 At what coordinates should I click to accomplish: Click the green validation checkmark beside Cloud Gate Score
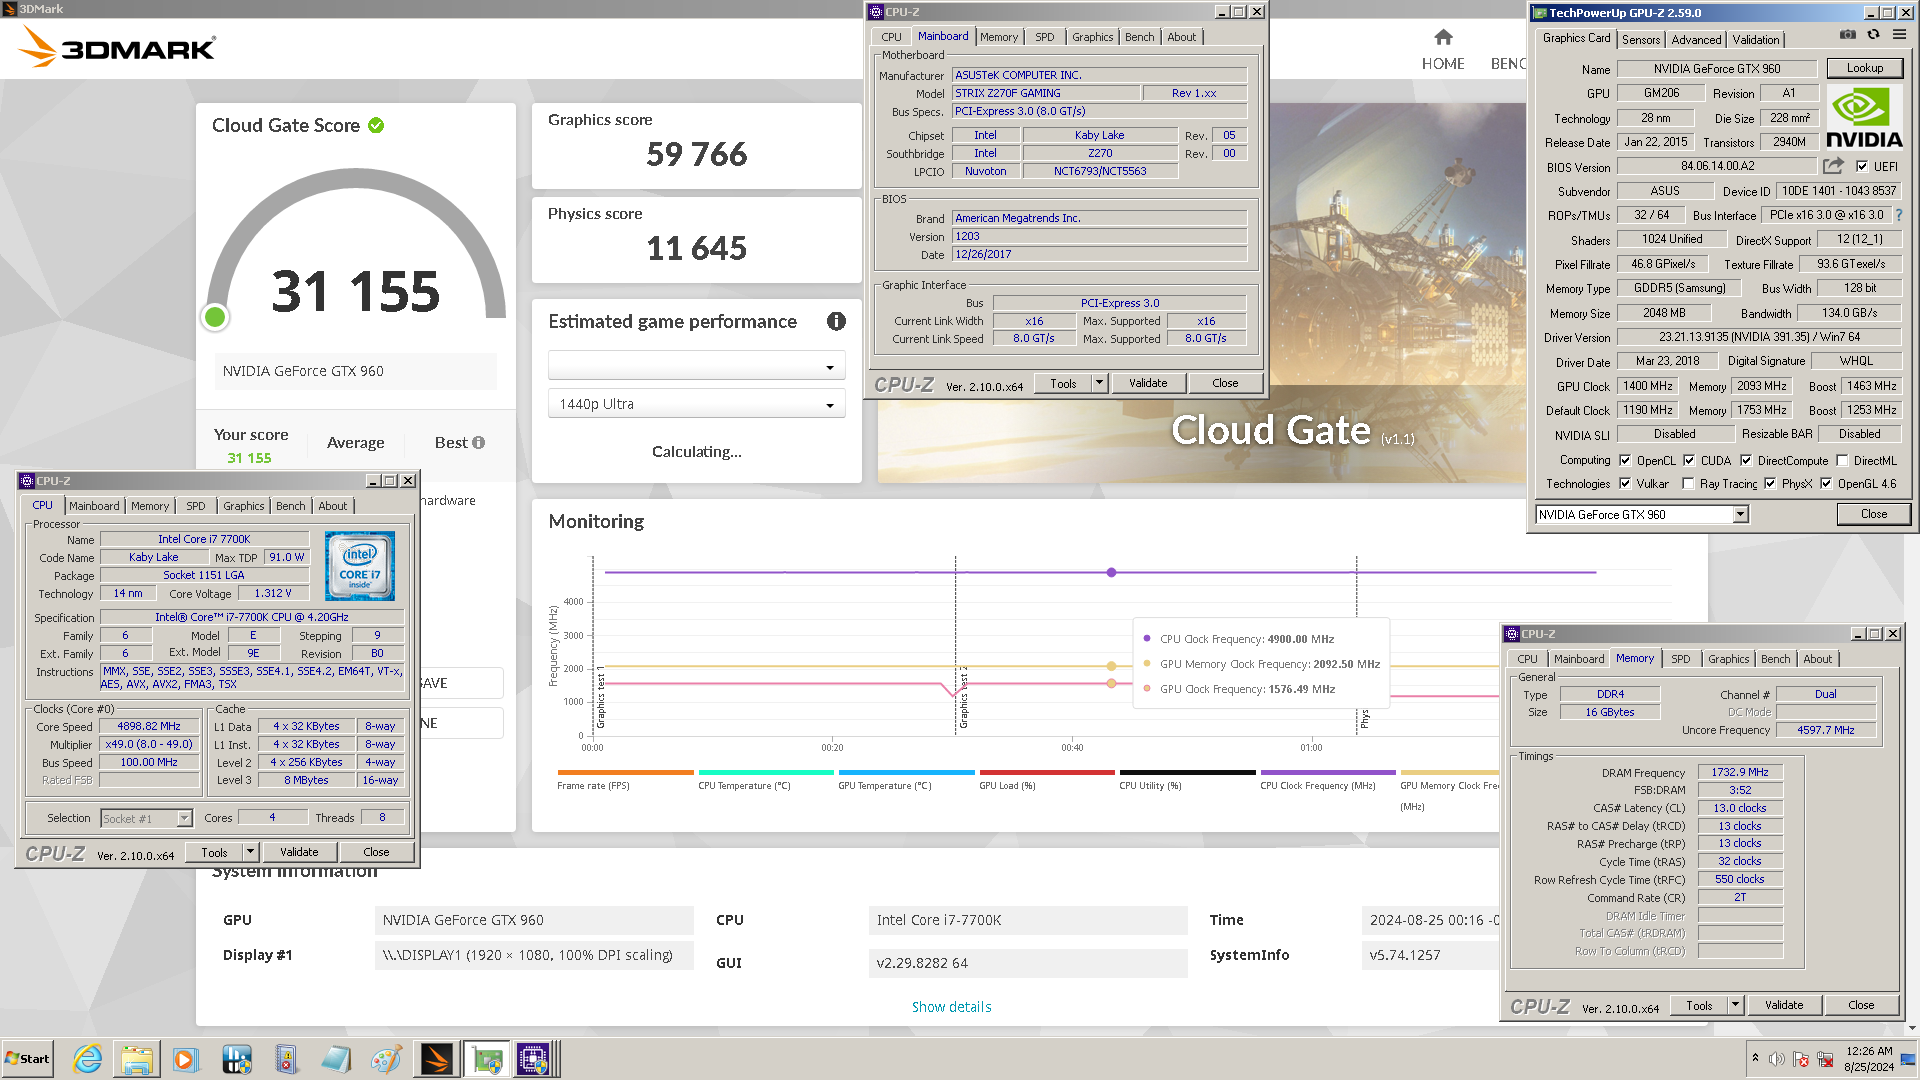pos(376,125)
